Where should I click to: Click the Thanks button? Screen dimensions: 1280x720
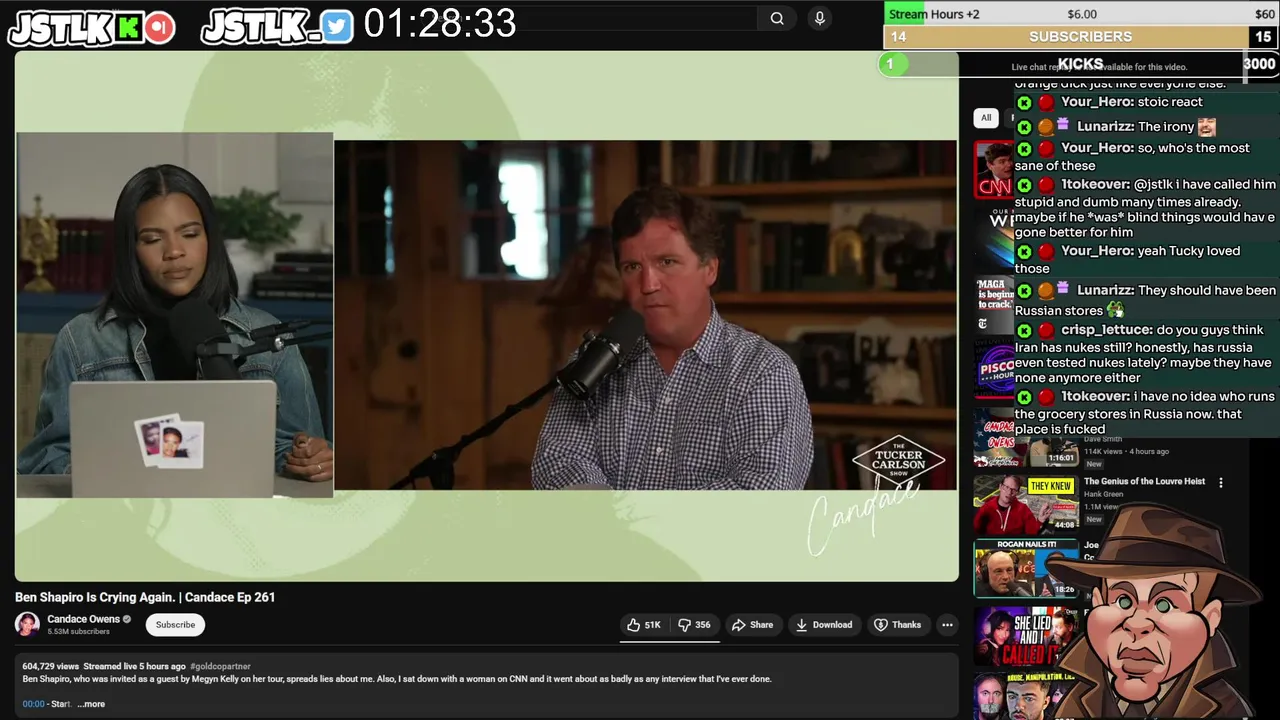pos(897,625)
